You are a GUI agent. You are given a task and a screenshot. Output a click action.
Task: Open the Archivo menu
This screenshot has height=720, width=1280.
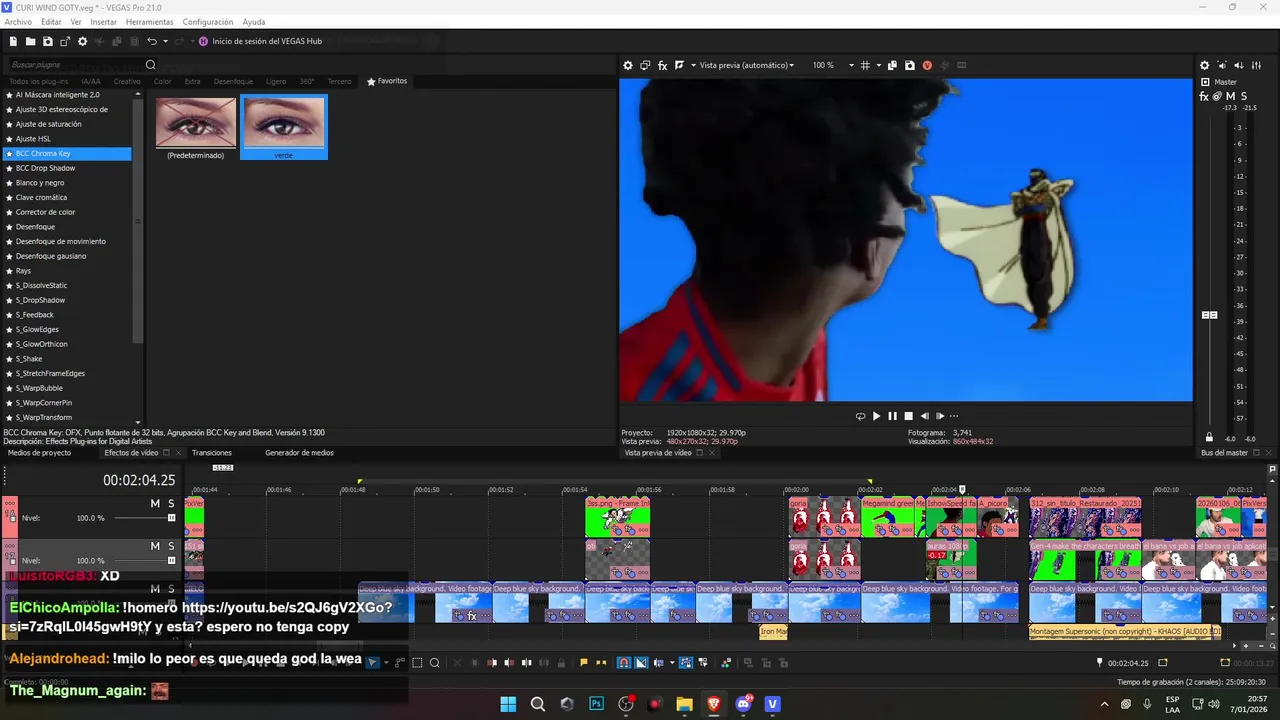pos(18,22)
